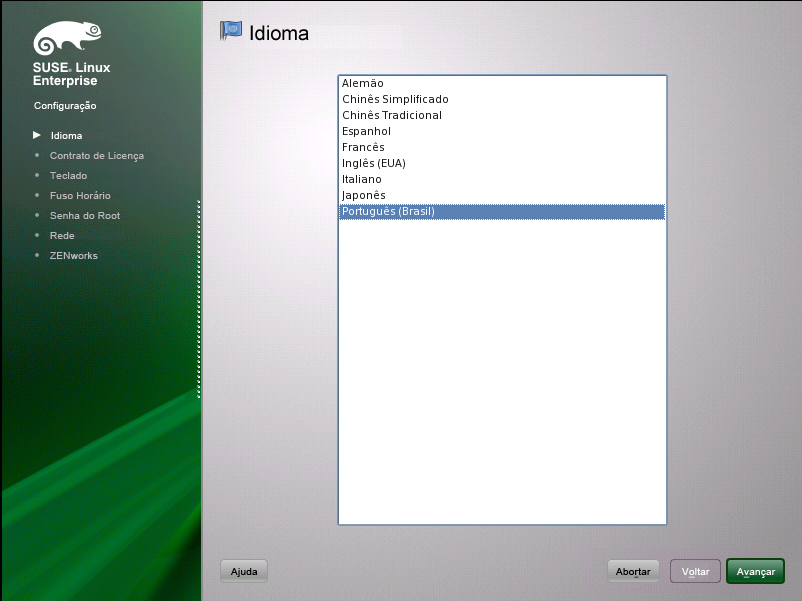Click the Idioma step in sidebar
802x601 pixels.
(66, 136)
